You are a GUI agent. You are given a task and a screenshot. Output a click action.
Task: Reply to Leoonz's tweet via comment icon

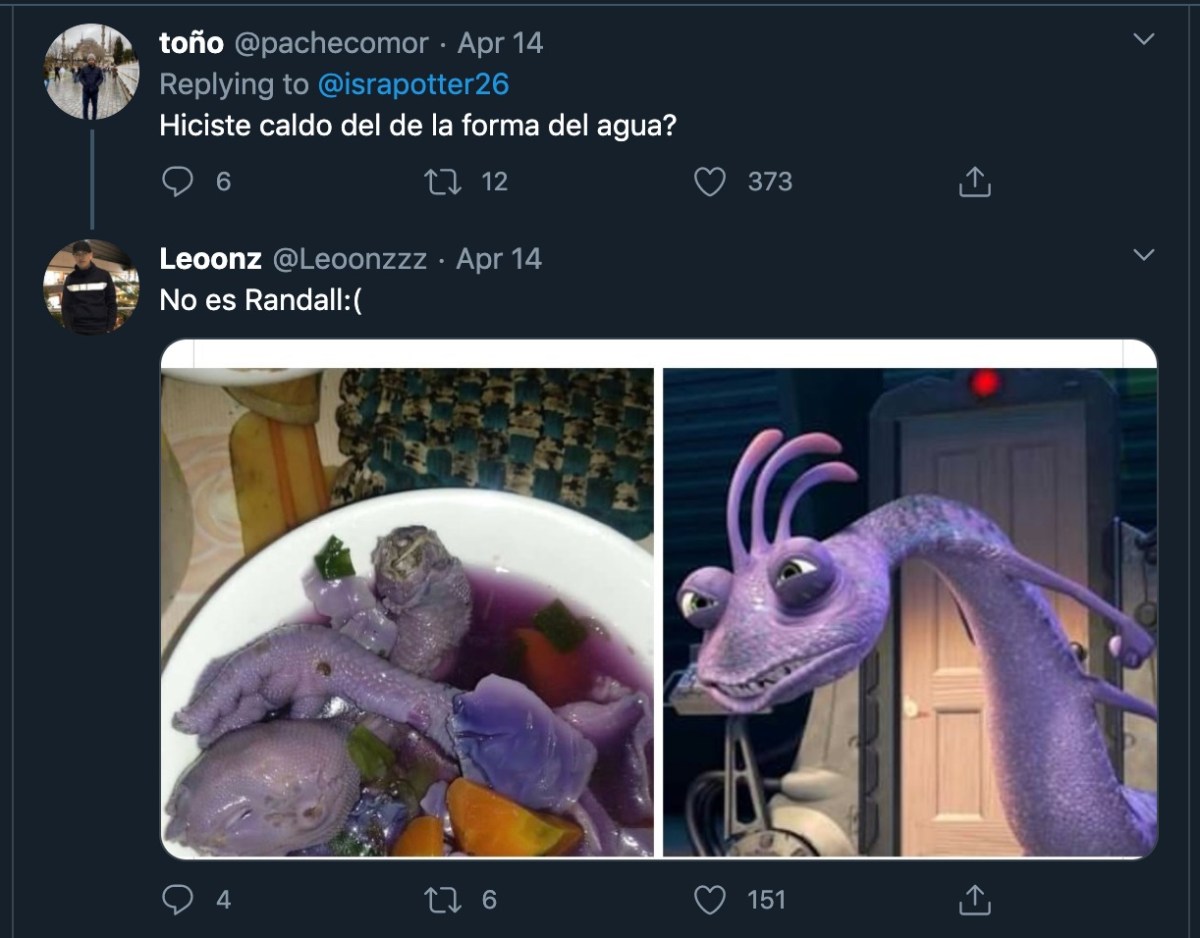pos(178,900)
